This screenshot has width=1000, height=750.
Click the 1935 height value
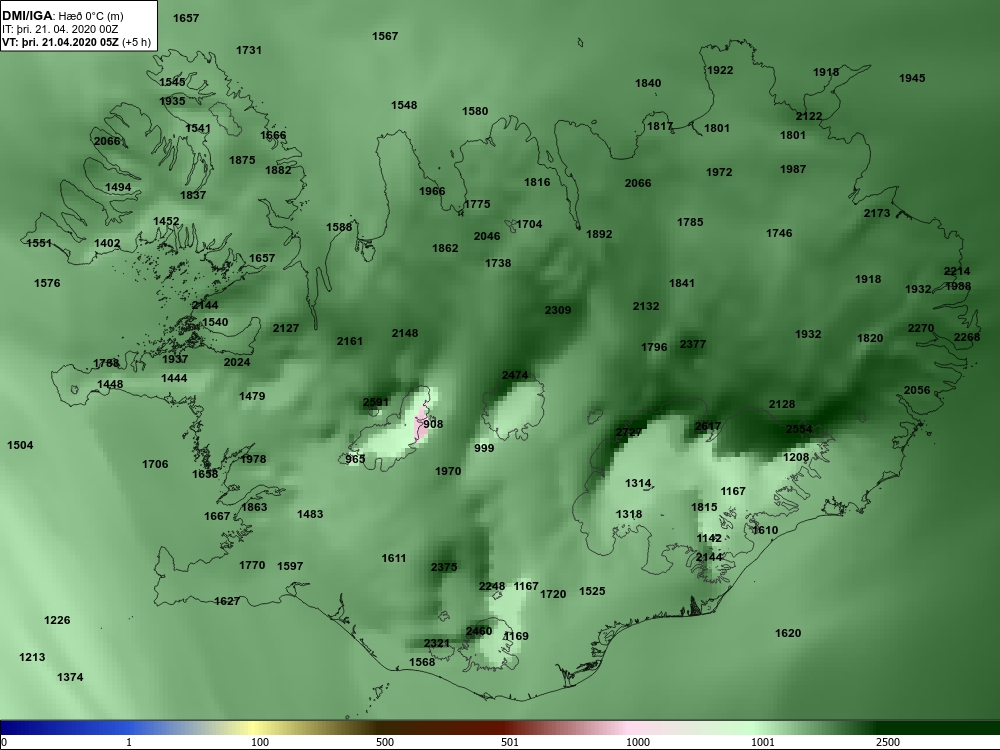click(172, 101)
